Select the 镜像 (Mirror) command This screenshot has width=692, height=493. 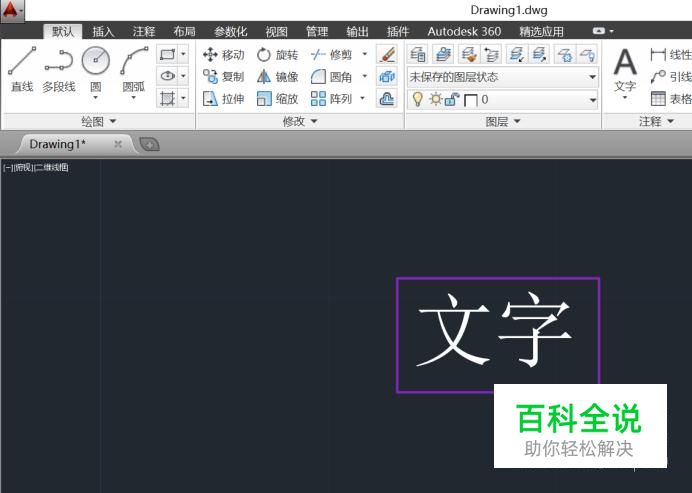click(x=278, y=77)
